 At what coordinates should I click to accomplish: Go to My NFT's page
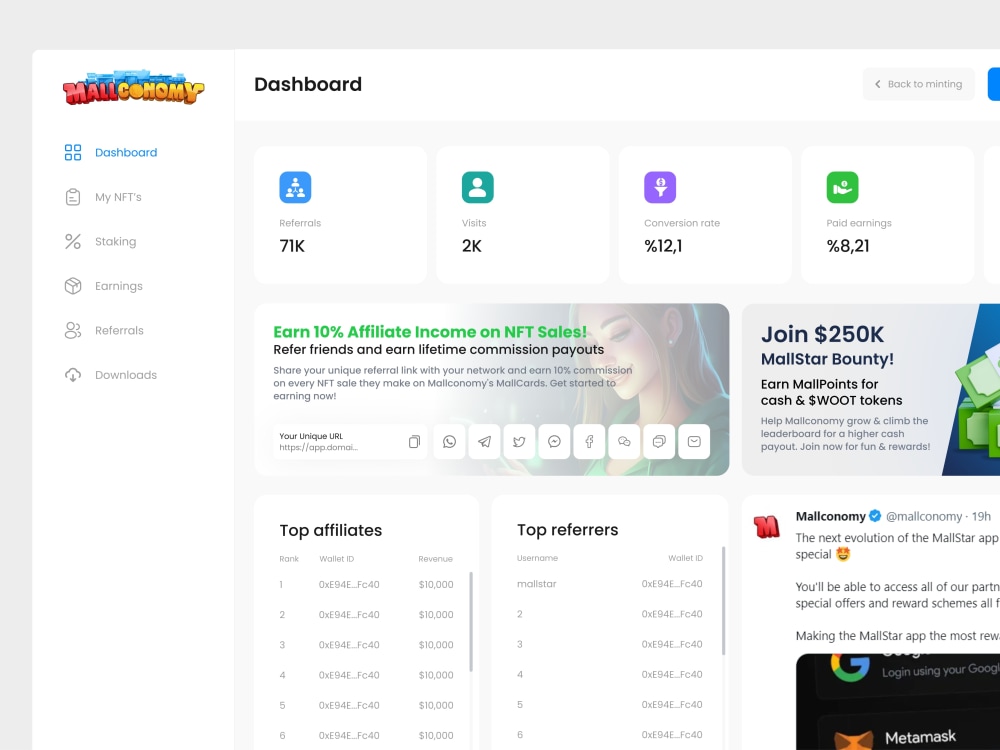(x=103, y=197)
